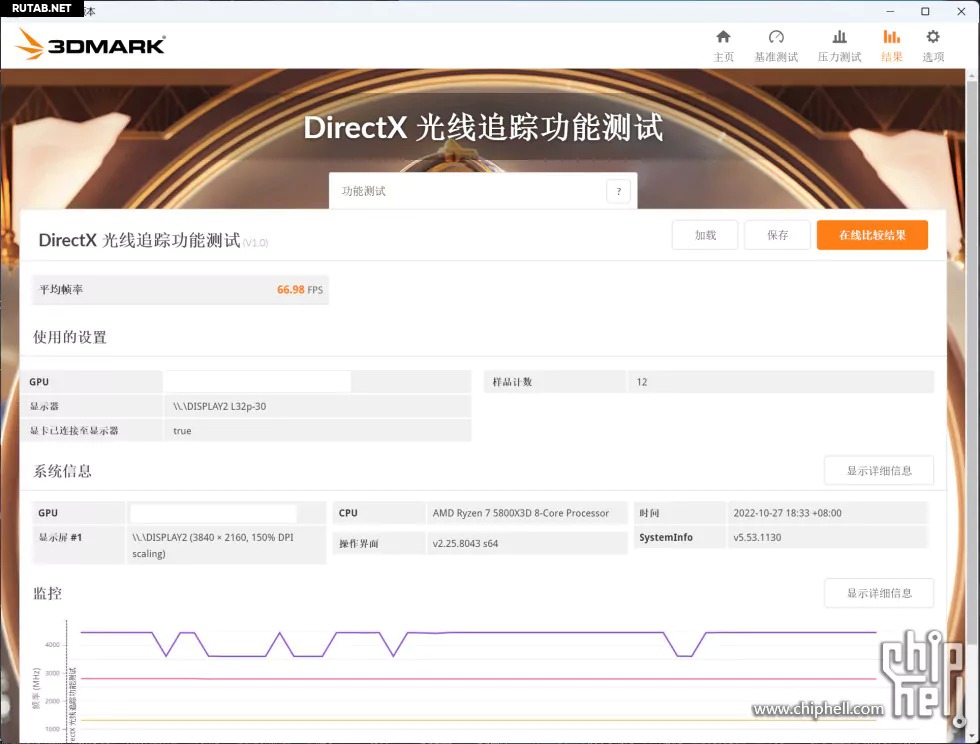Click the Home (主页) icon
Viewport: 980px width, 744px height.
(723, 37)
